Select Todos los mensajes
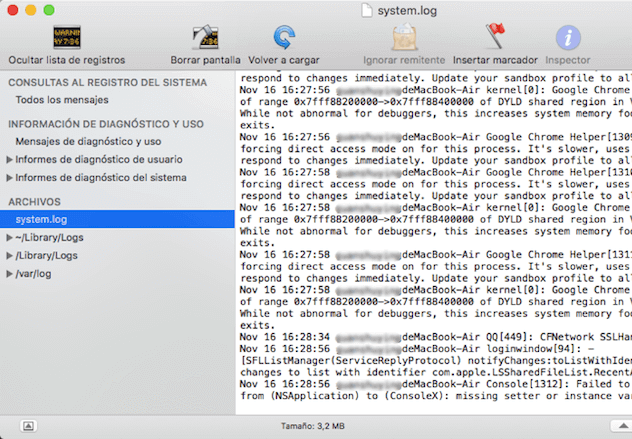The width and height of the screenshot is (632, 439). click(62, 100)
